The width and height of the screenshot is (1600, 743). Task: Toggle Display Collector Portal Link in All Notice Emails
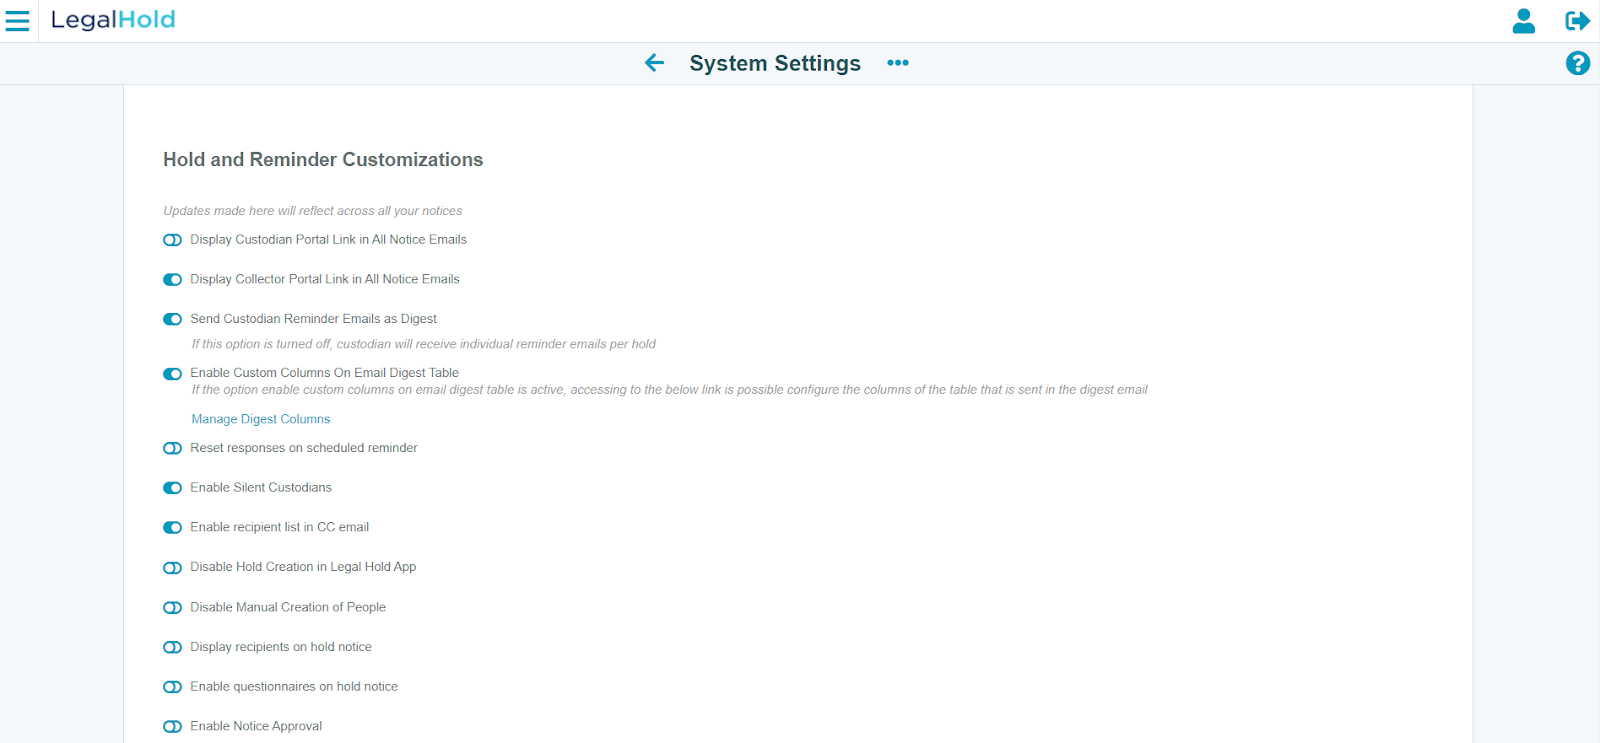pos(173,280)
